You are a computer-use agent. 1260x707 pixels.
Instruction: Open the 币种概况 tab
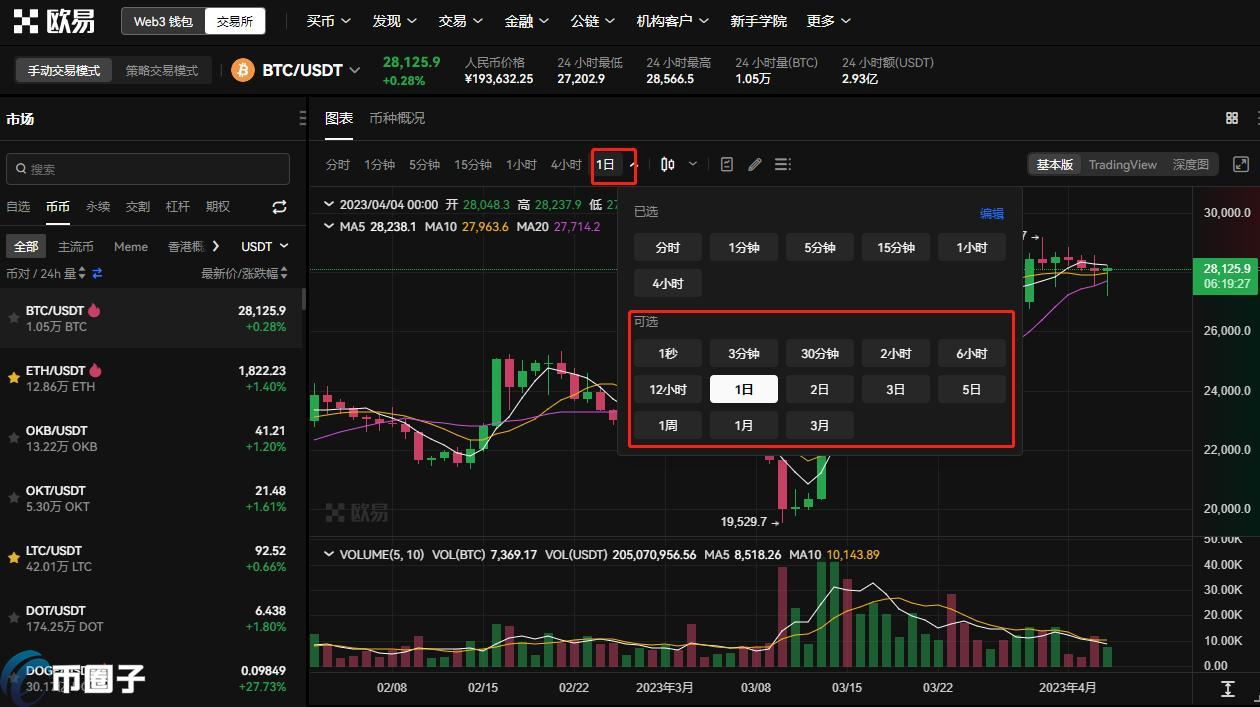point(397,118)
